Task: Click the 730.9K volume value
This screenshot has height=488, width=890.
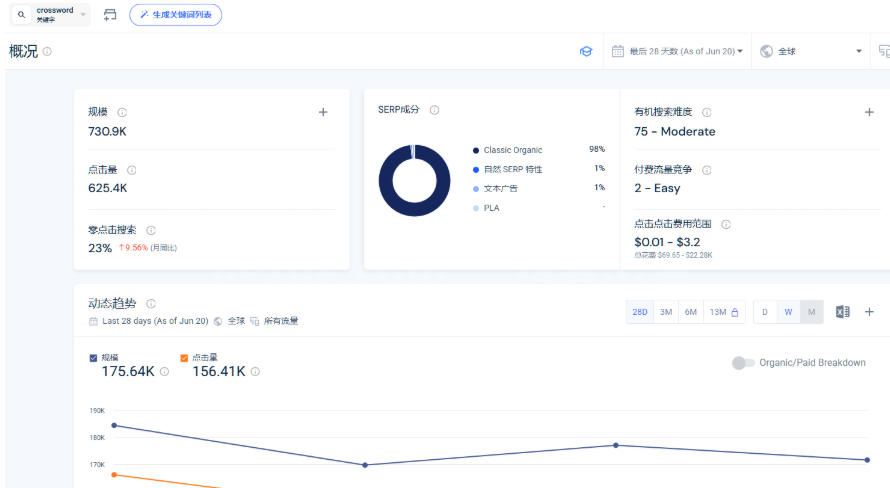Action: (107, 132)
